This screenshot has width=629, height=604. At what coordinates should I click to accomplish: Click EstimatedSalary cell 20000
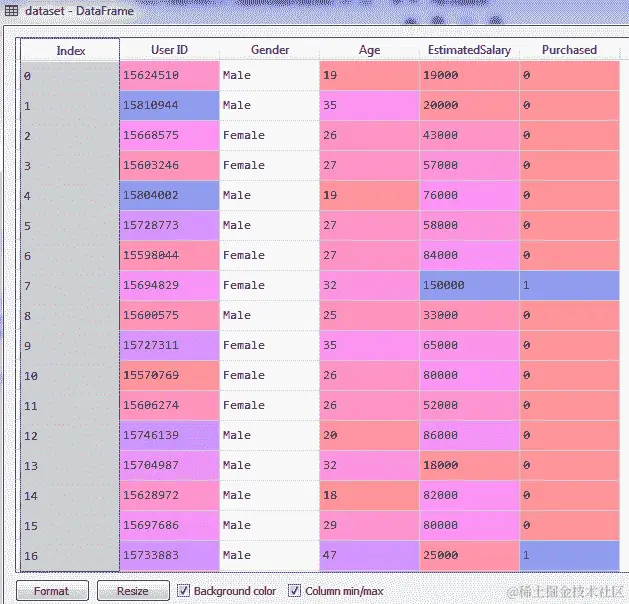tap(469, 105)
